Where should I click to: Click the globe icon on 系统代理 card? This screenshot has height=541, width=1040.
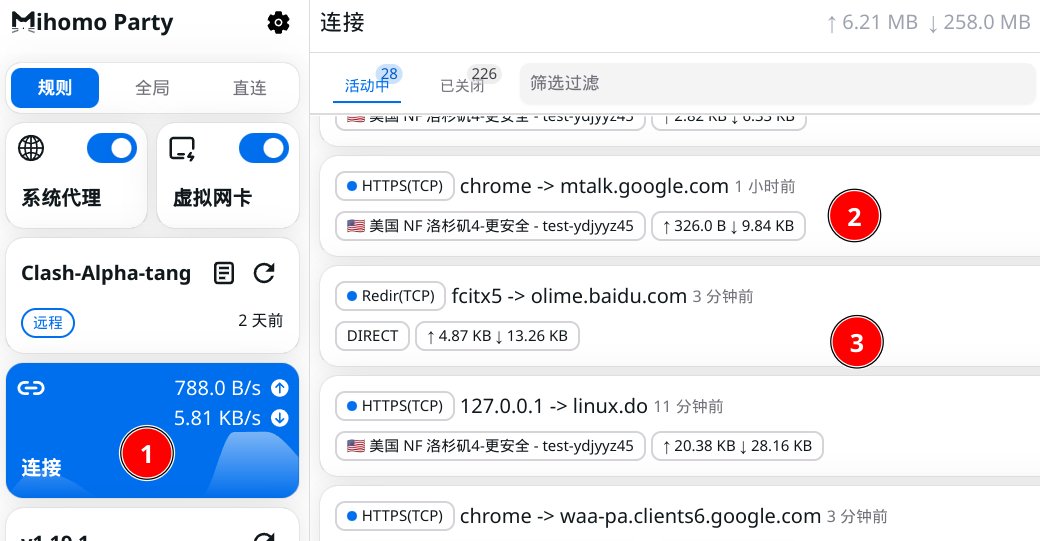pos(32,148)
